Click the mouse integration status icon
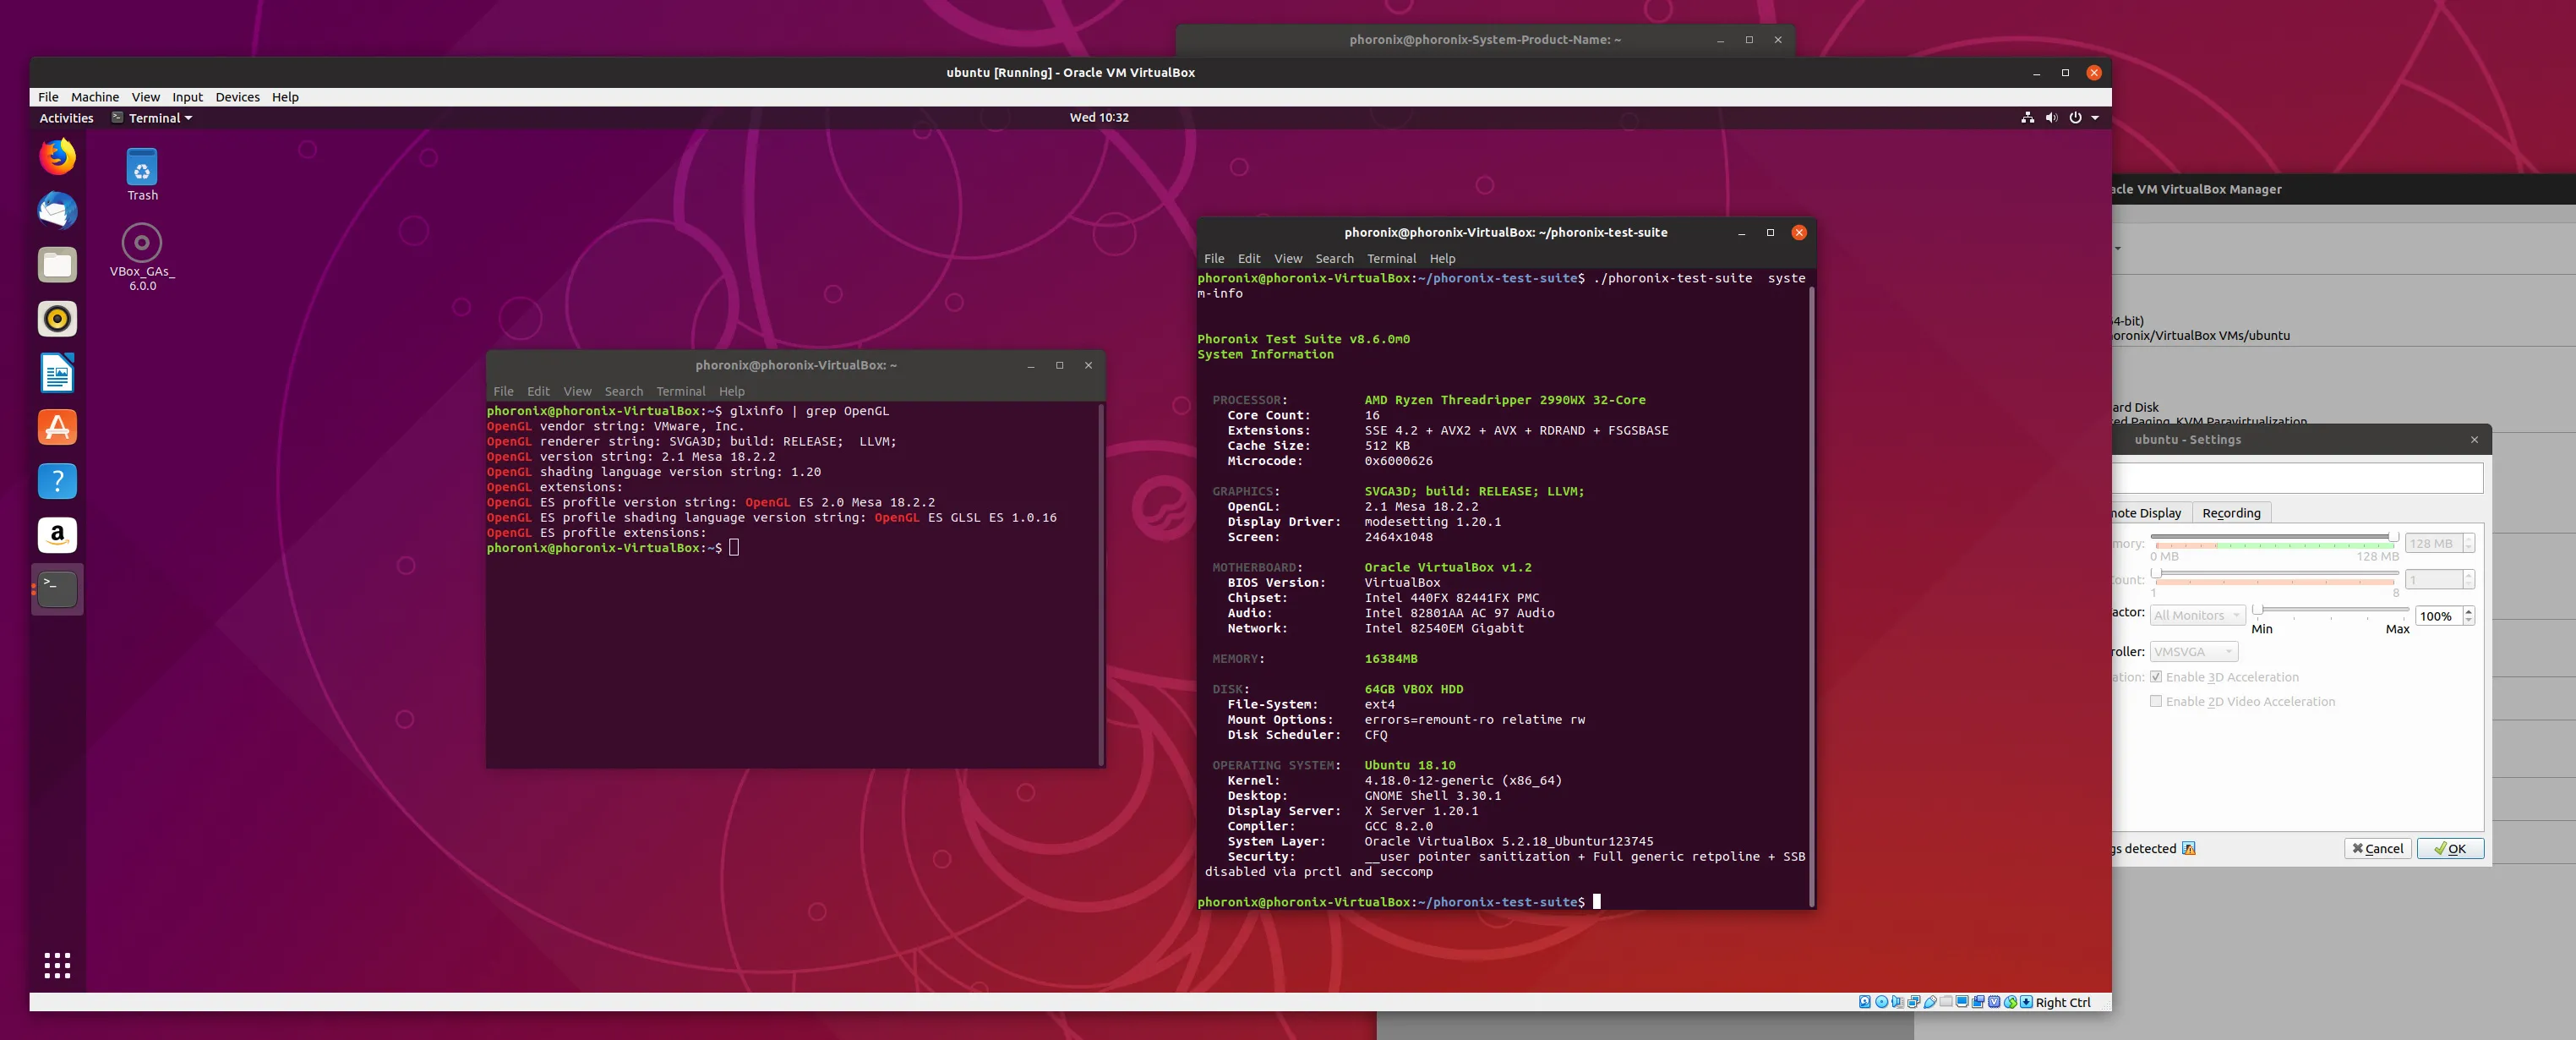Viewport: 2576px width, 1040px height. [2010, 1002]
